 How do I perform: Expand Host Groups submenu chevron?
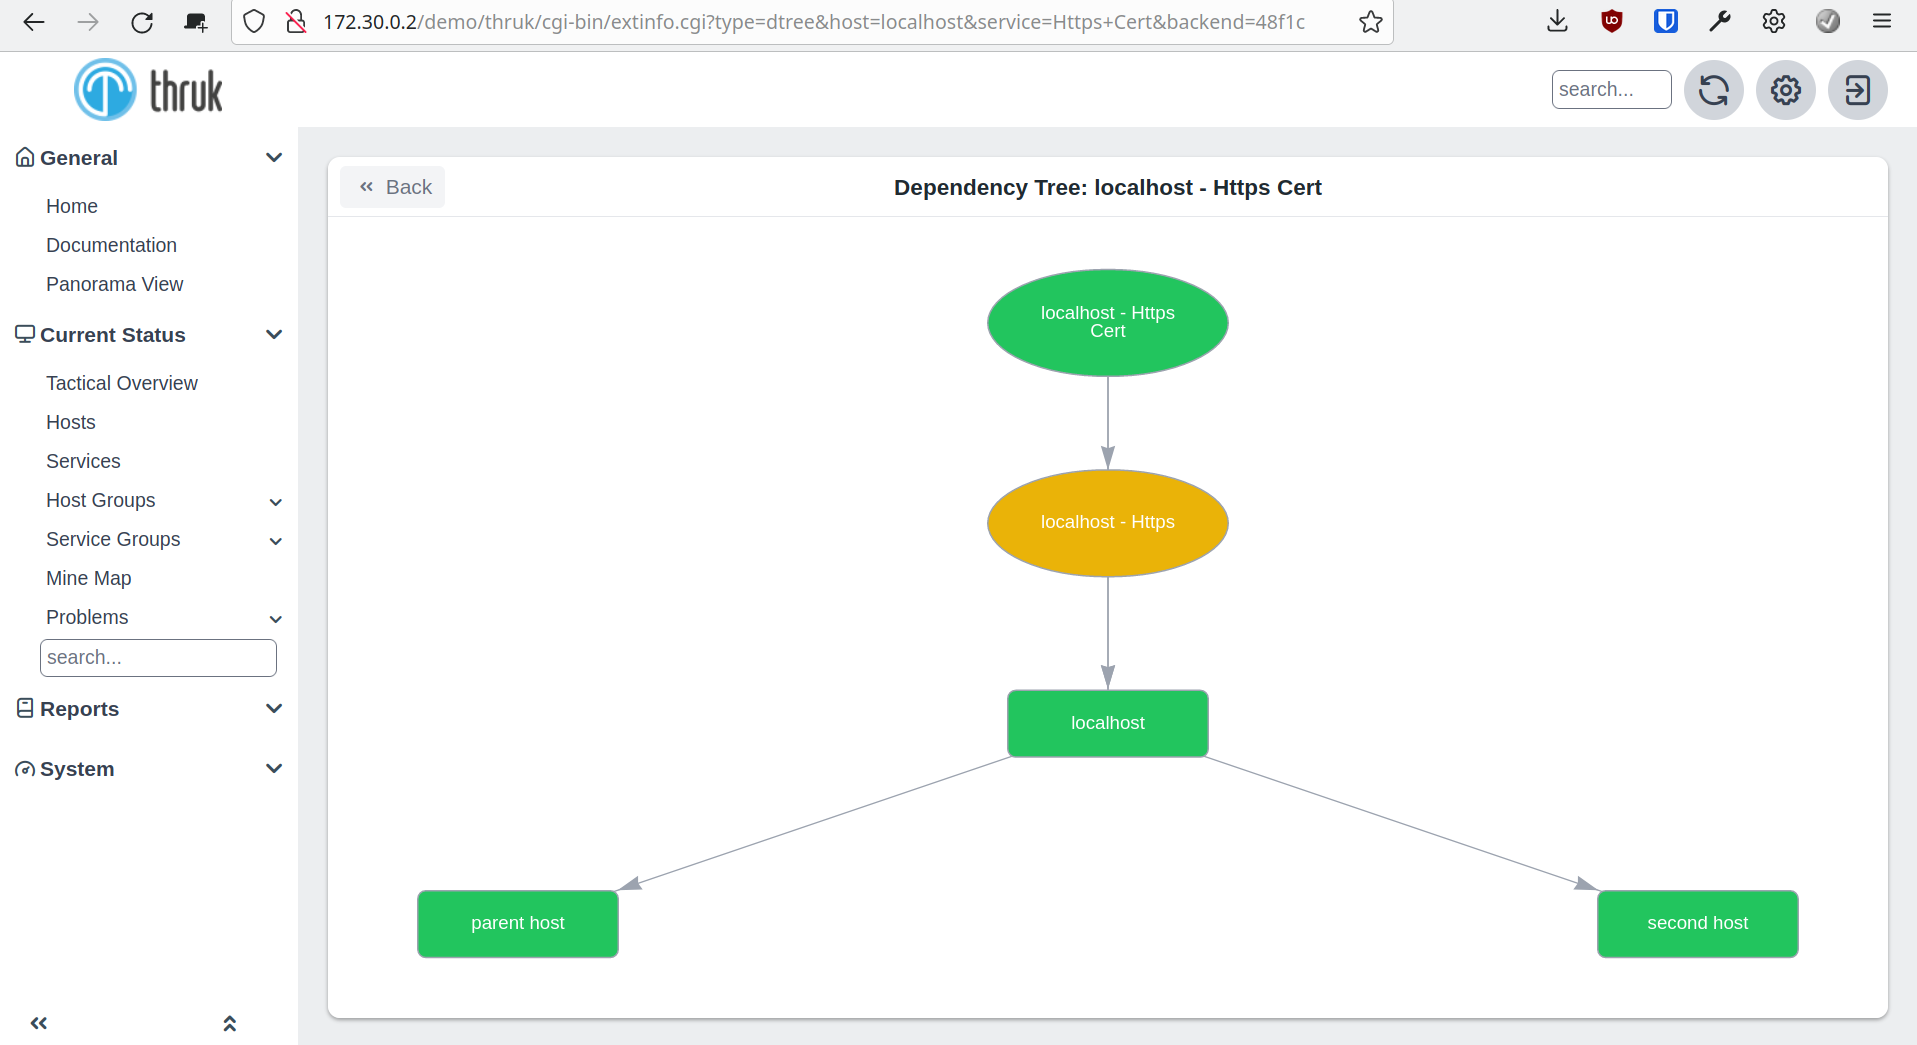pos(276,502)
